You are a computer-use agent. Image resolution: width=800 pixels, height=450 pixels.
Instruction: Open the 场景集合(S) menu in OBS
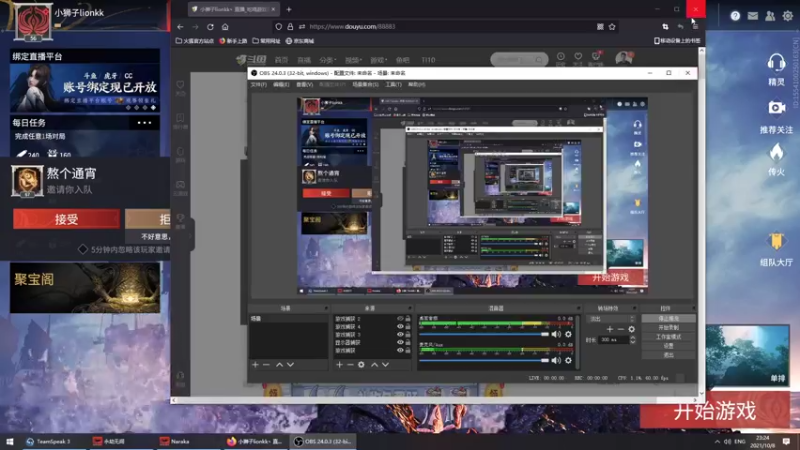pos(365,85)
